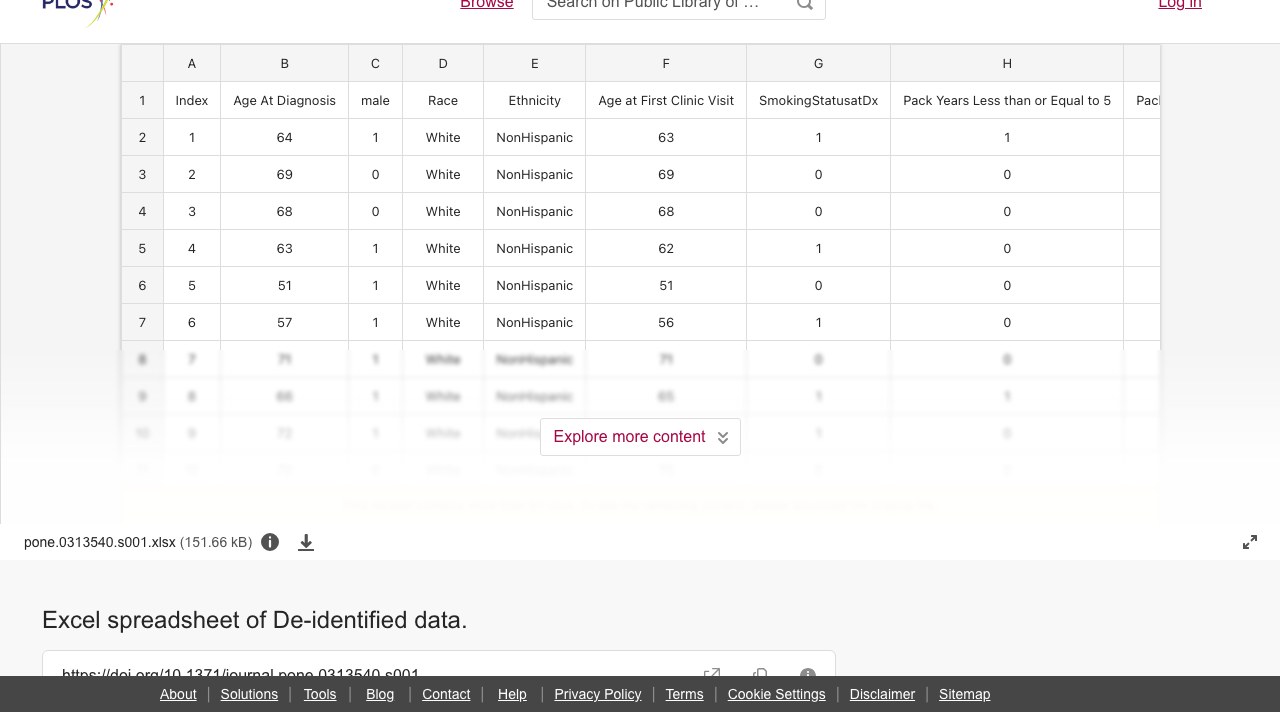Open Cookie Settings
The width and height of the screenshot is (1280, 720).
point(777,694)
